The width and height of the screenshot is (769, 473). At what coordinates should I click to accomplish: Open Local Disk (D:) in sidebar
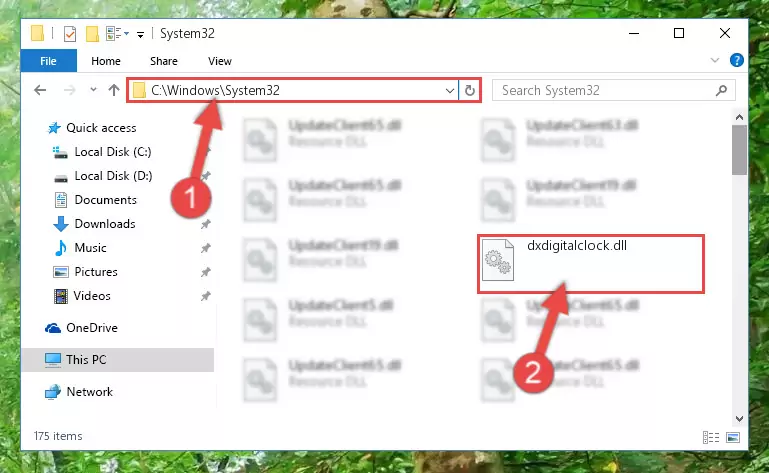coord(113,176)
